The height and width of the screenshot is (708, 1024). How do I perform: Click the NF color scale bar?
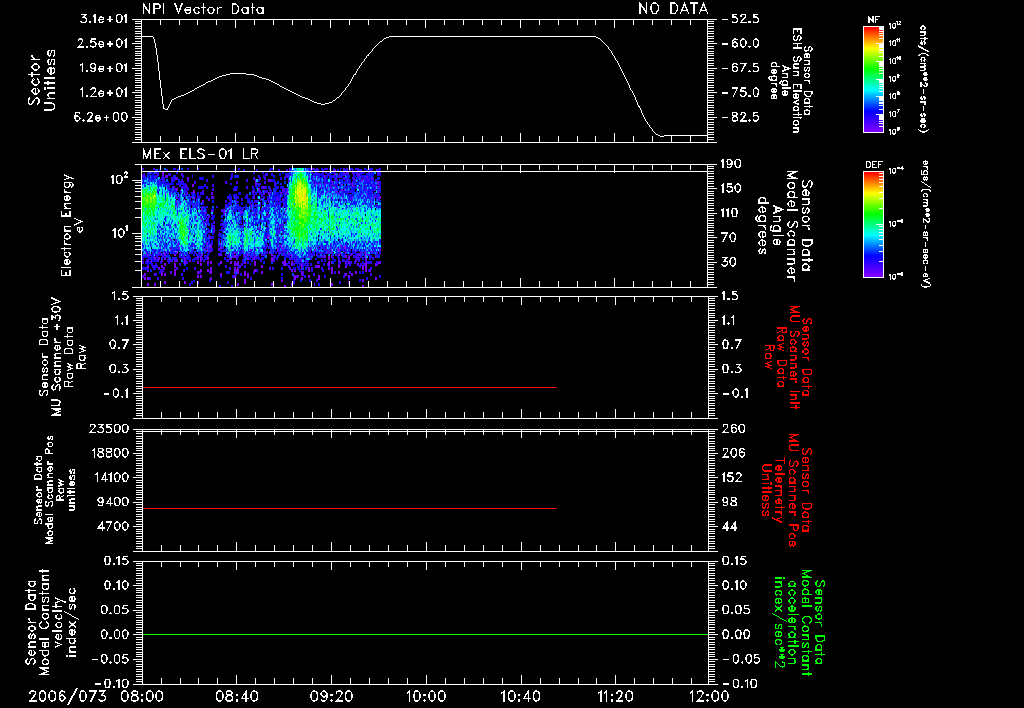pyautogui.click(x=874, y=79)
